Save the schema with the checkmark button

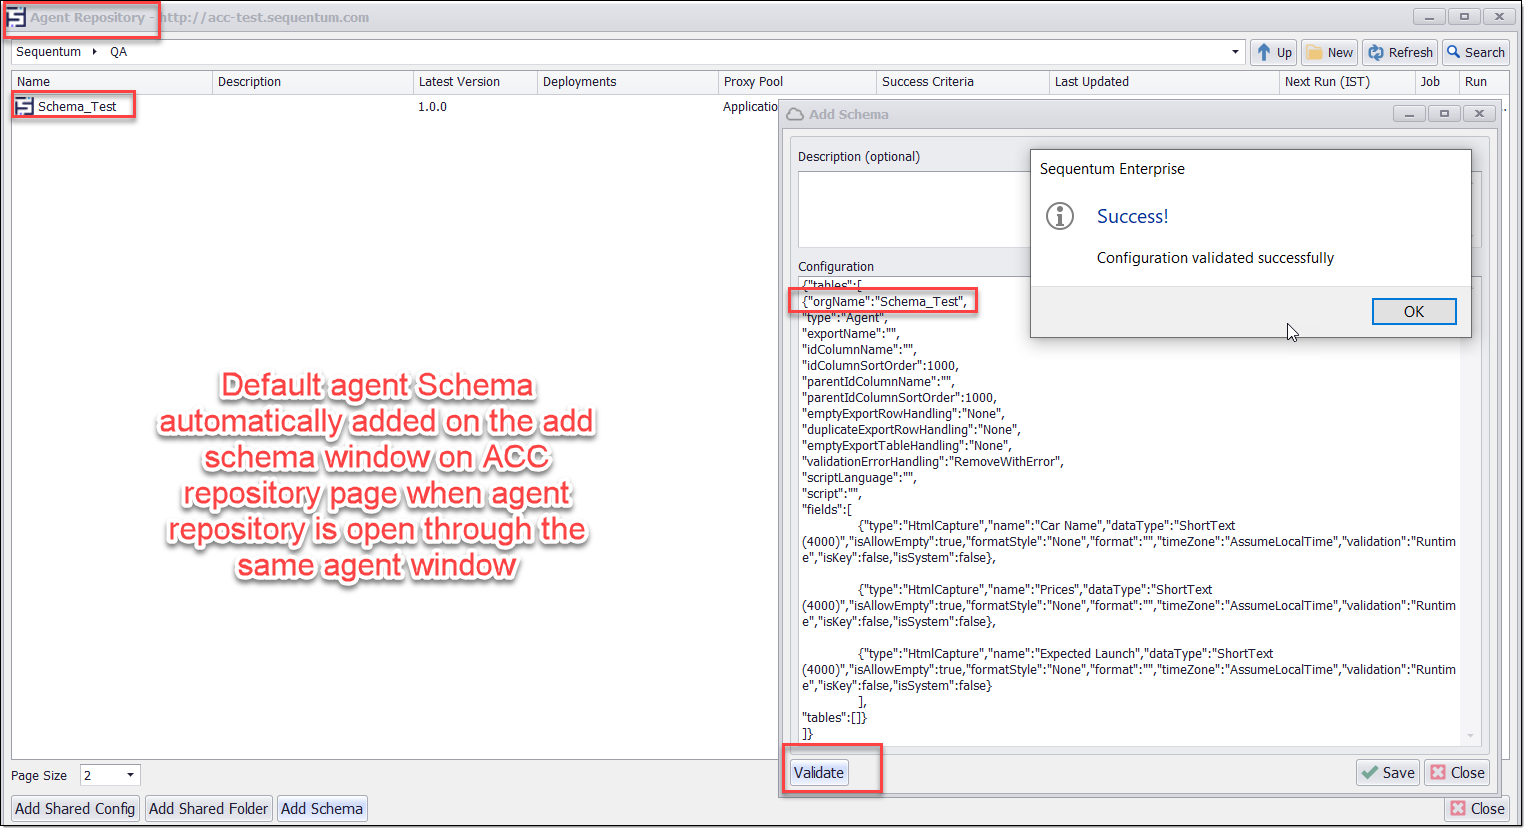tap(1387, 773)
